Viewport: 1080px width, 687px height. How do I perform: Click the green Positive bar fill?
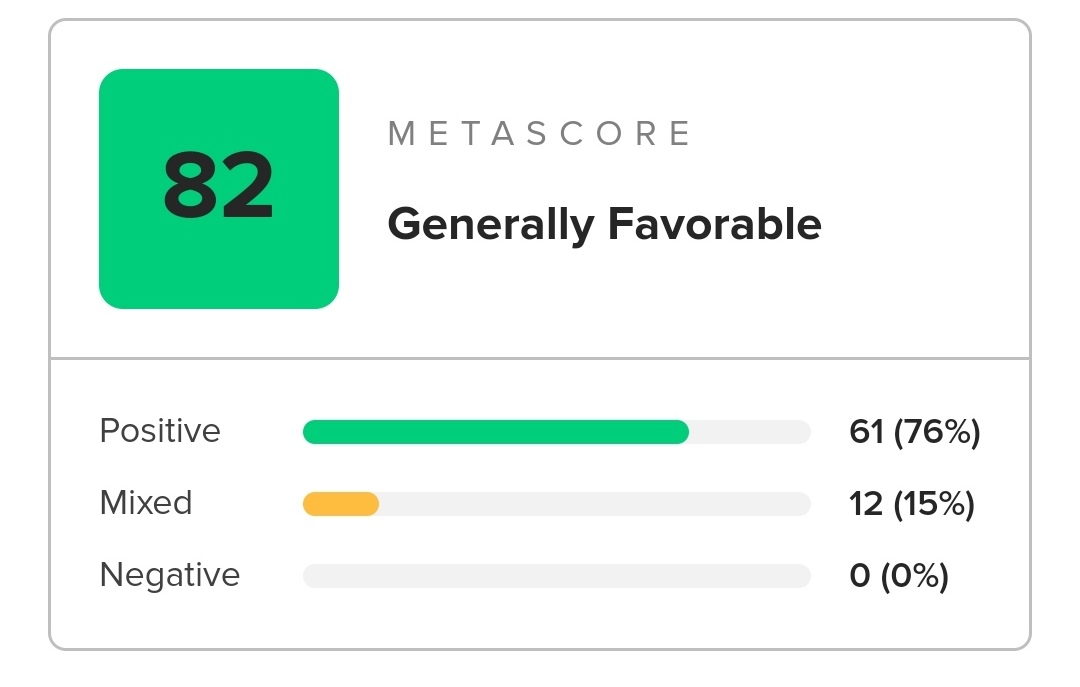tap(496, 432)
